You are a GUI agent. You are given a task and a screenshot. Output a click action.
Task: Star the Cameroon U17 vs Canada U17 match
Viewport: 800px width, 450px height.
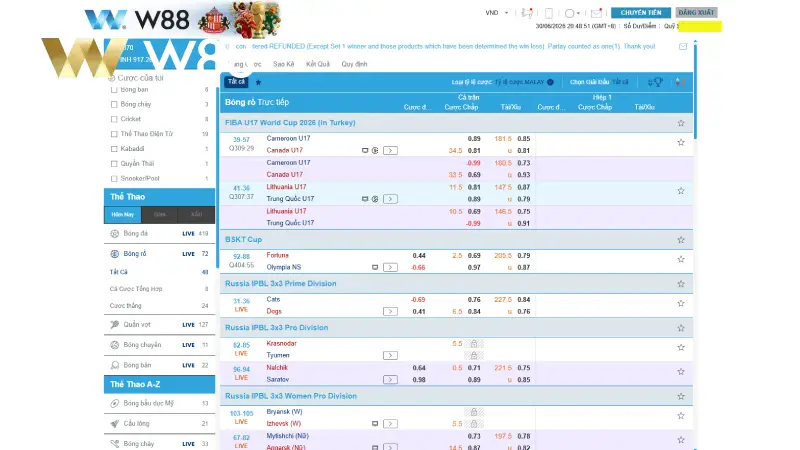pos(681,142)
